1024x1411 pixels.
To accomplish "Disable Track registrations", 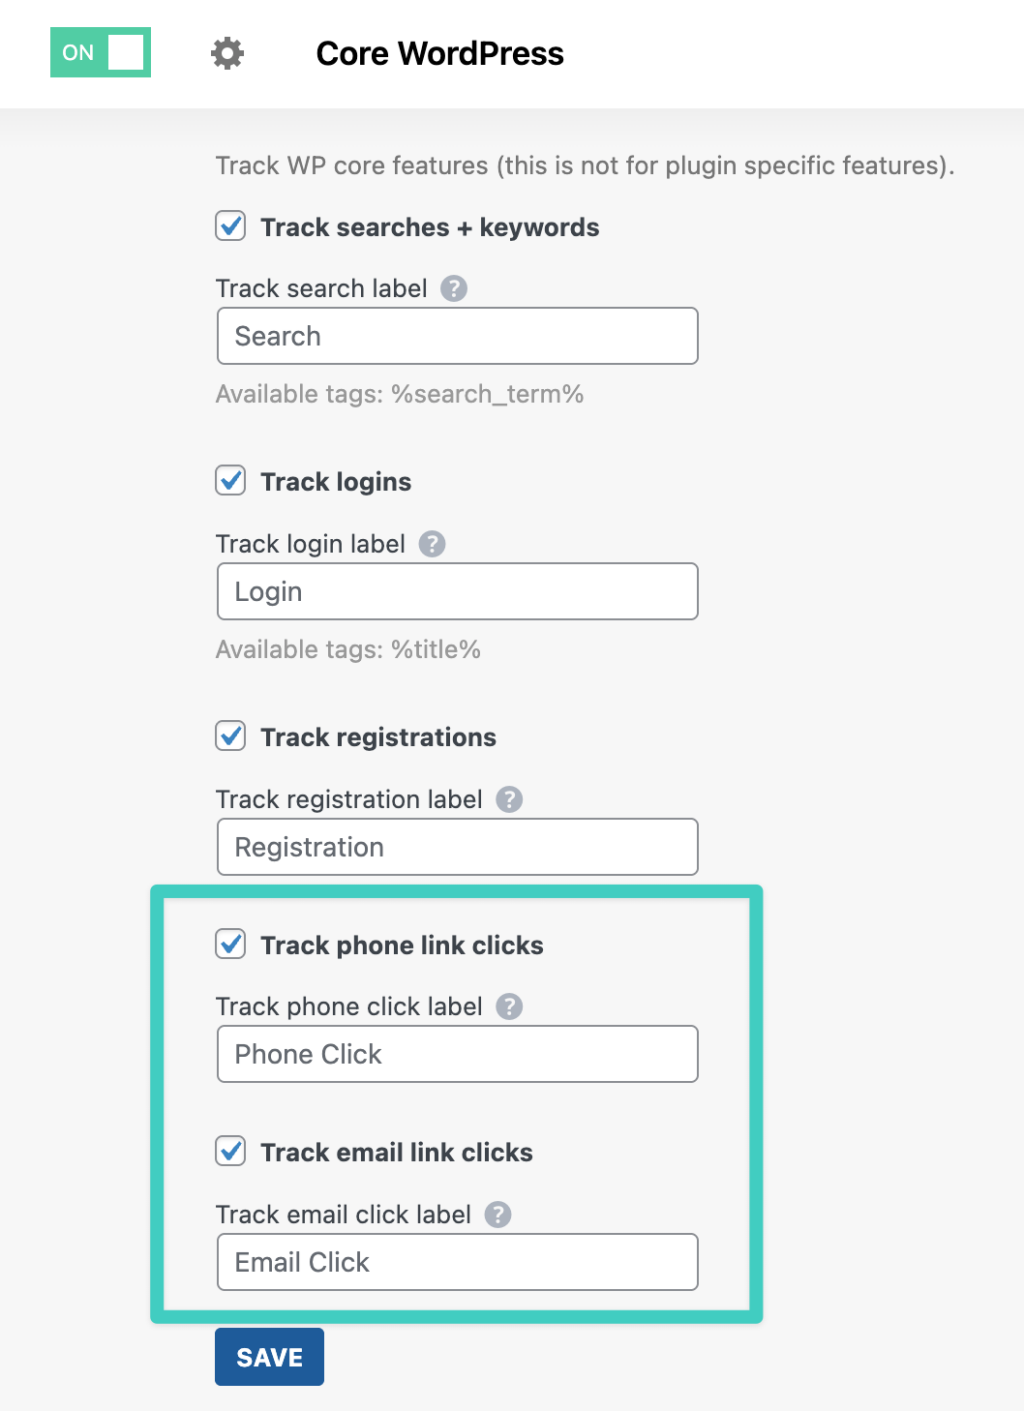I will point(230,736).
